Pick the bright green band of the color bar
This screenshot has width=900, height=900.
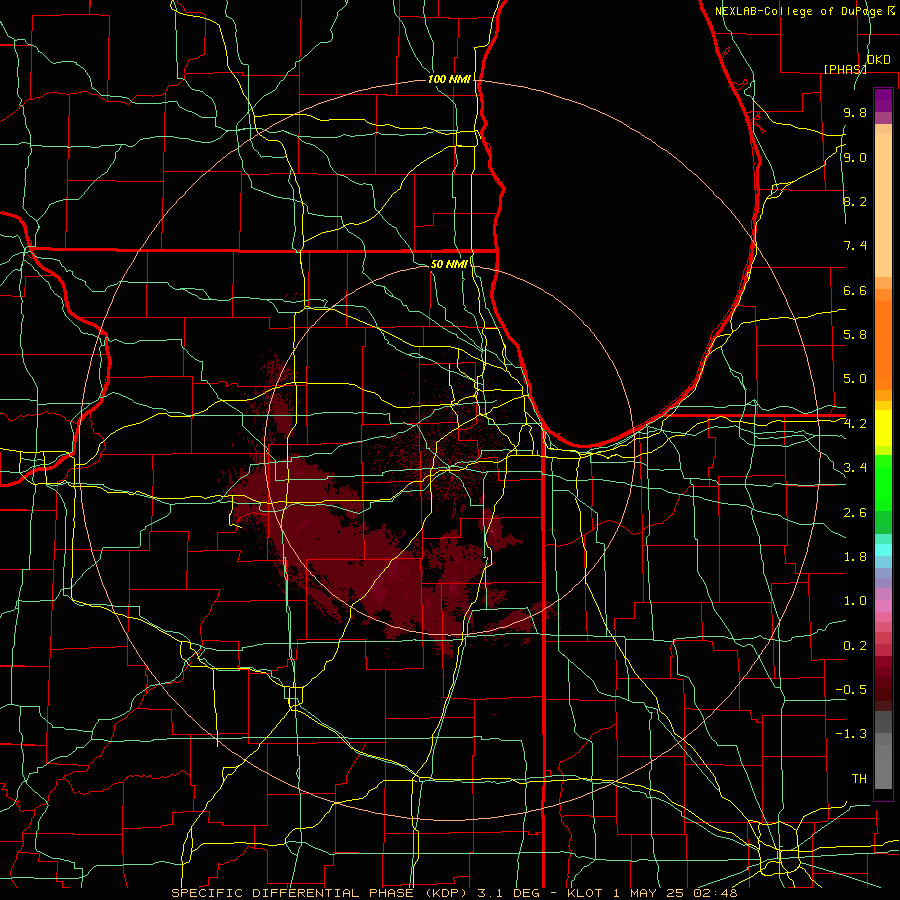883,481
